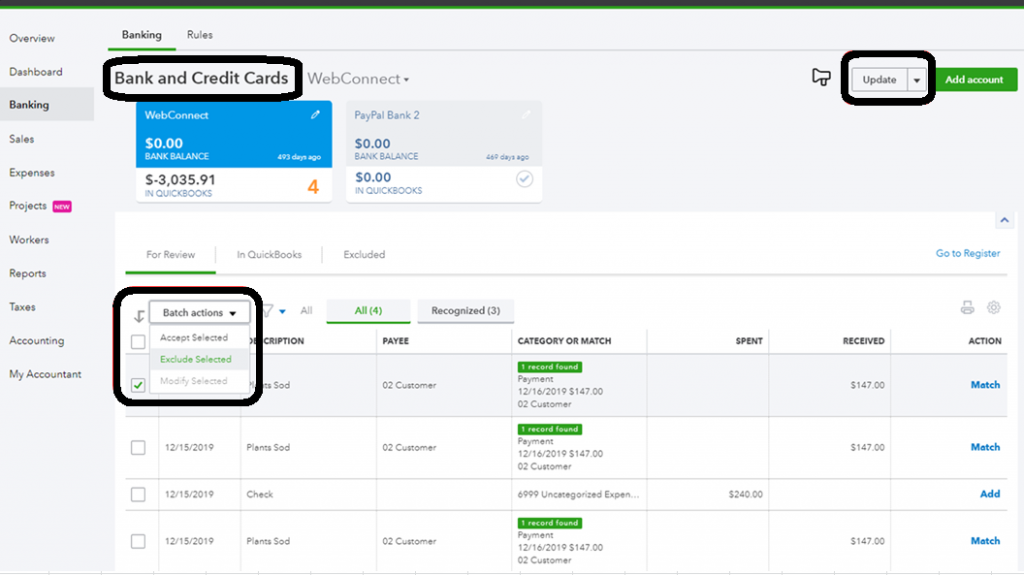1024x575 pixels.
Task: Toggle the select-all header checkbox
Action: tap(138, 342)
